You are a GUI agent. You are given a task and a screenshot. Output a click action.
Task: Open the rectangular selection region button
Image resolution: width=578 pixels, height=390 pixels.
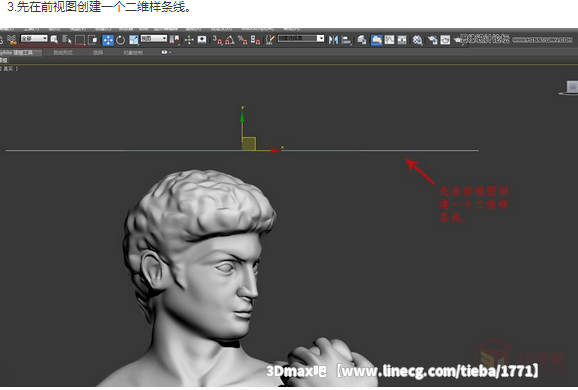(80, 40)
